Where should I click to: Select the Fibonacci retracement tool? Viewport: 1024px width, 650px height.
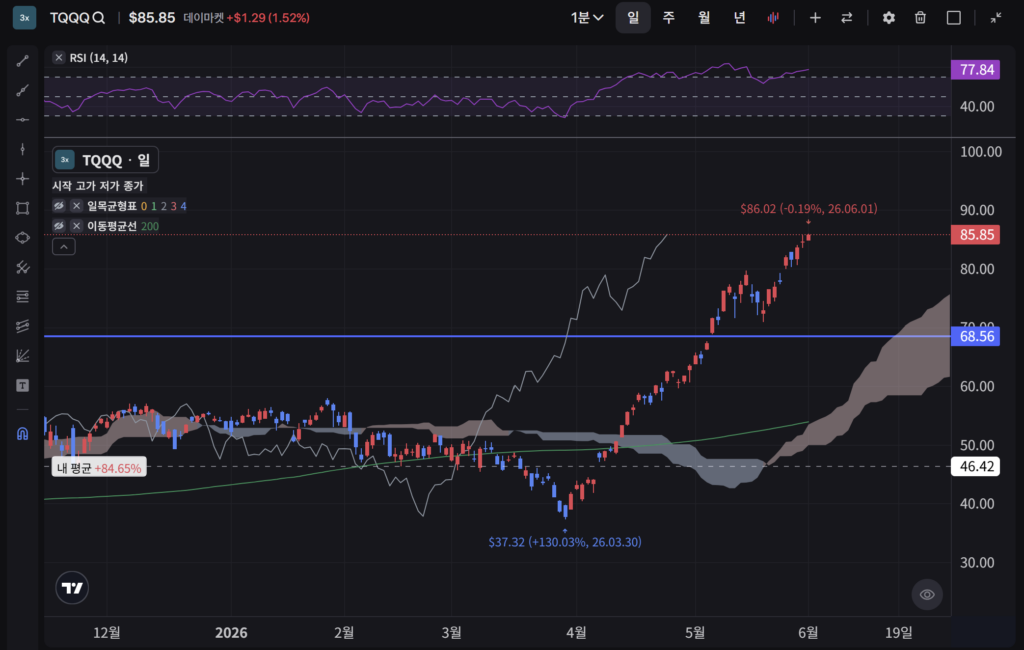point(22,297)
